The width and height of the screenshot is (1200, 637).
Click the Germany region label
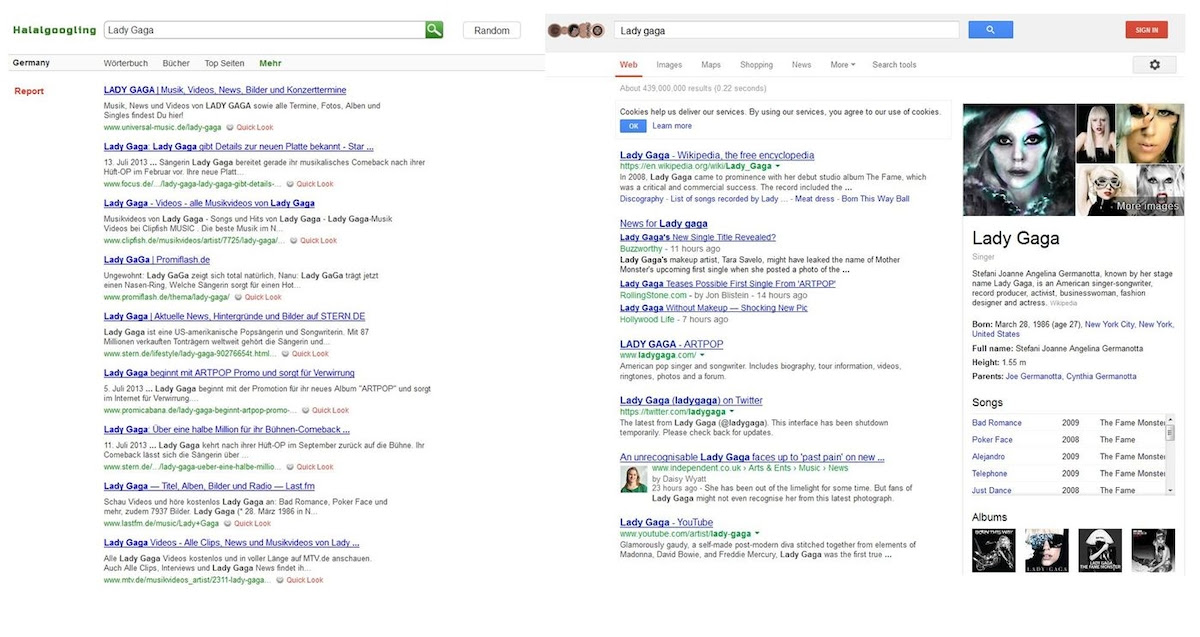click(x=31, y=63)
